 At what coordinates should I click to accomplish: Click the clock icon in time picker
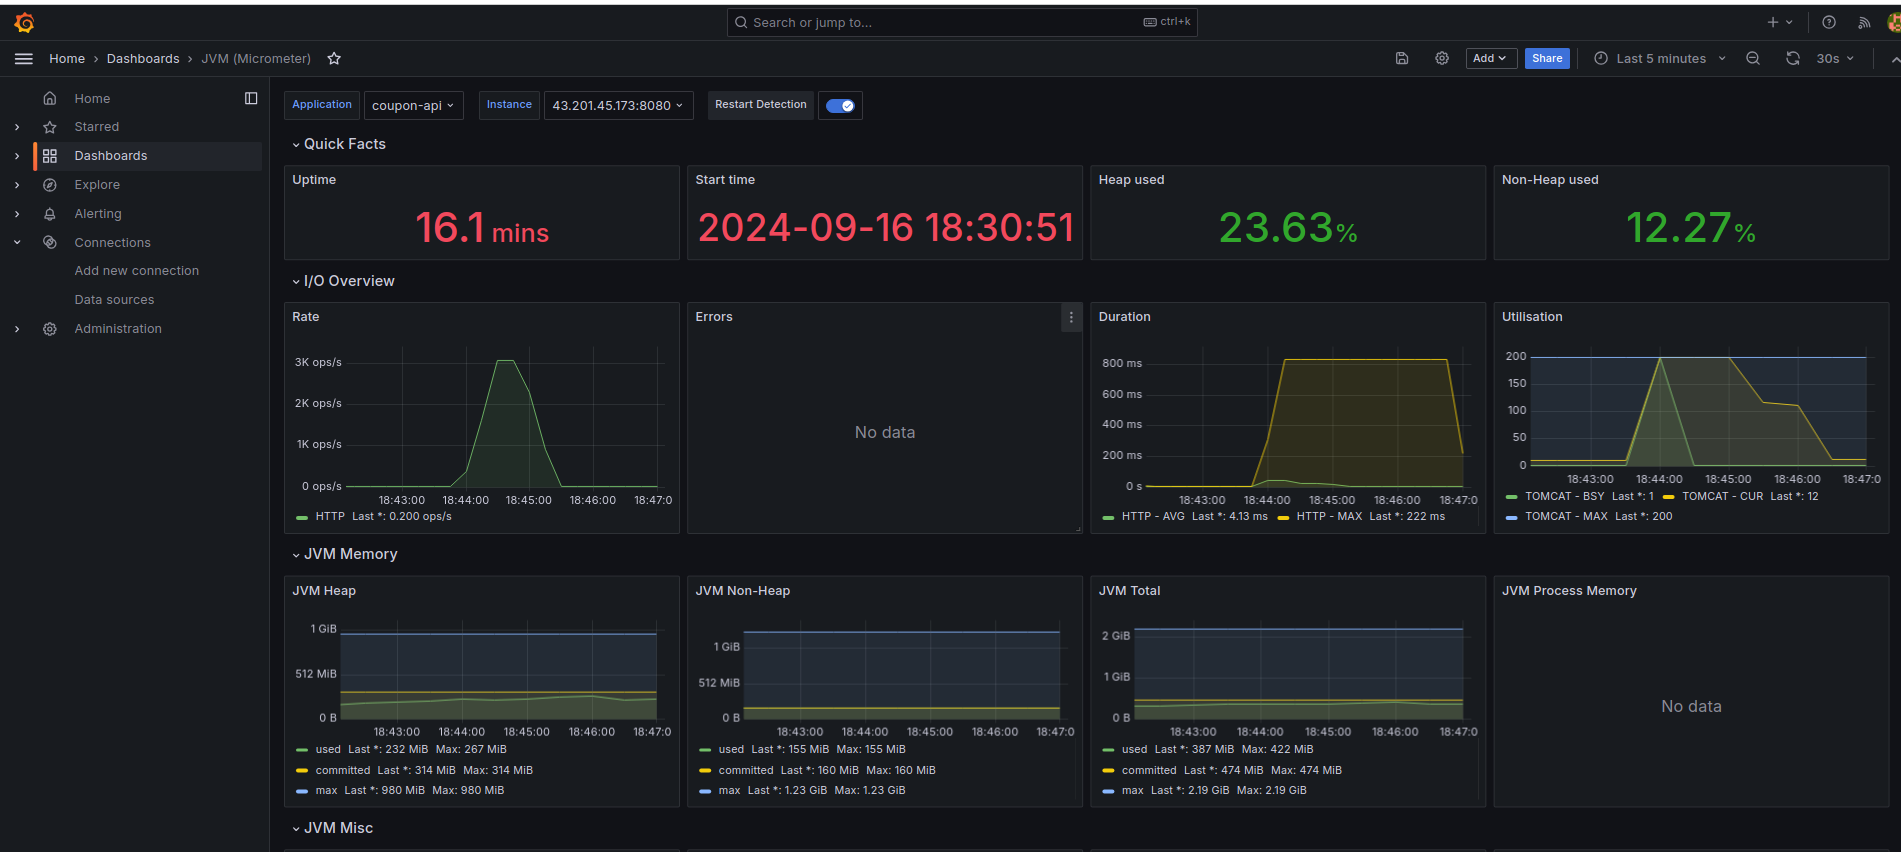point(1601,59)
